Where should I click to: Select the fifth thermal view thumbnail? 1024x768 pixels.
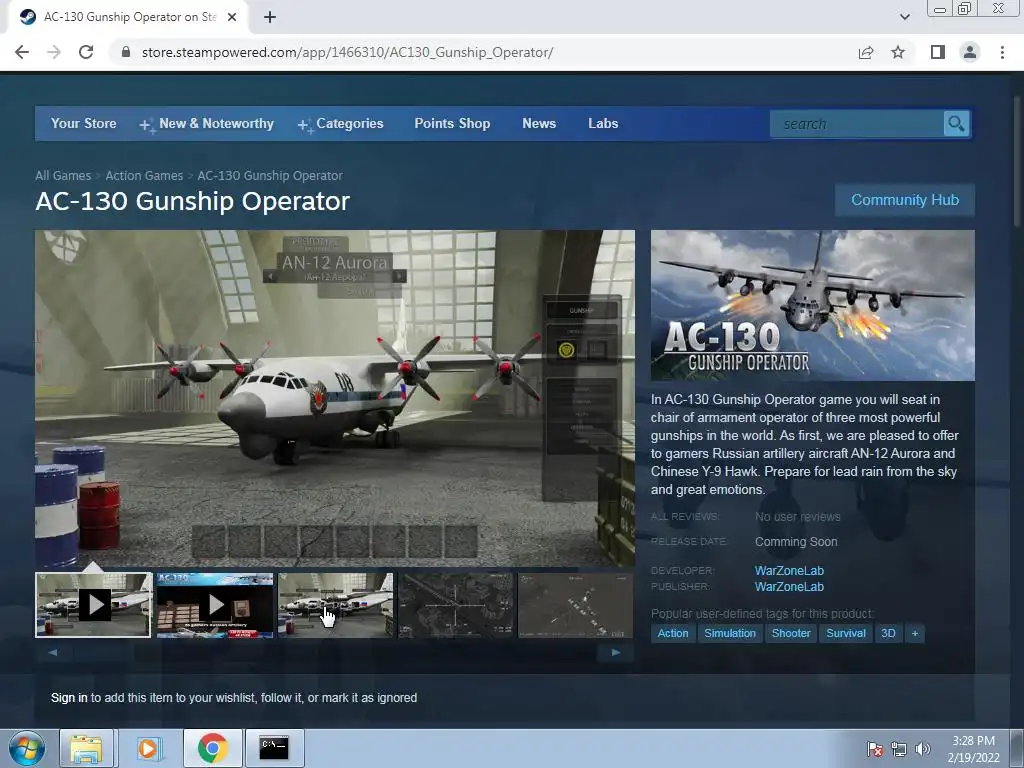pos(575,605)
